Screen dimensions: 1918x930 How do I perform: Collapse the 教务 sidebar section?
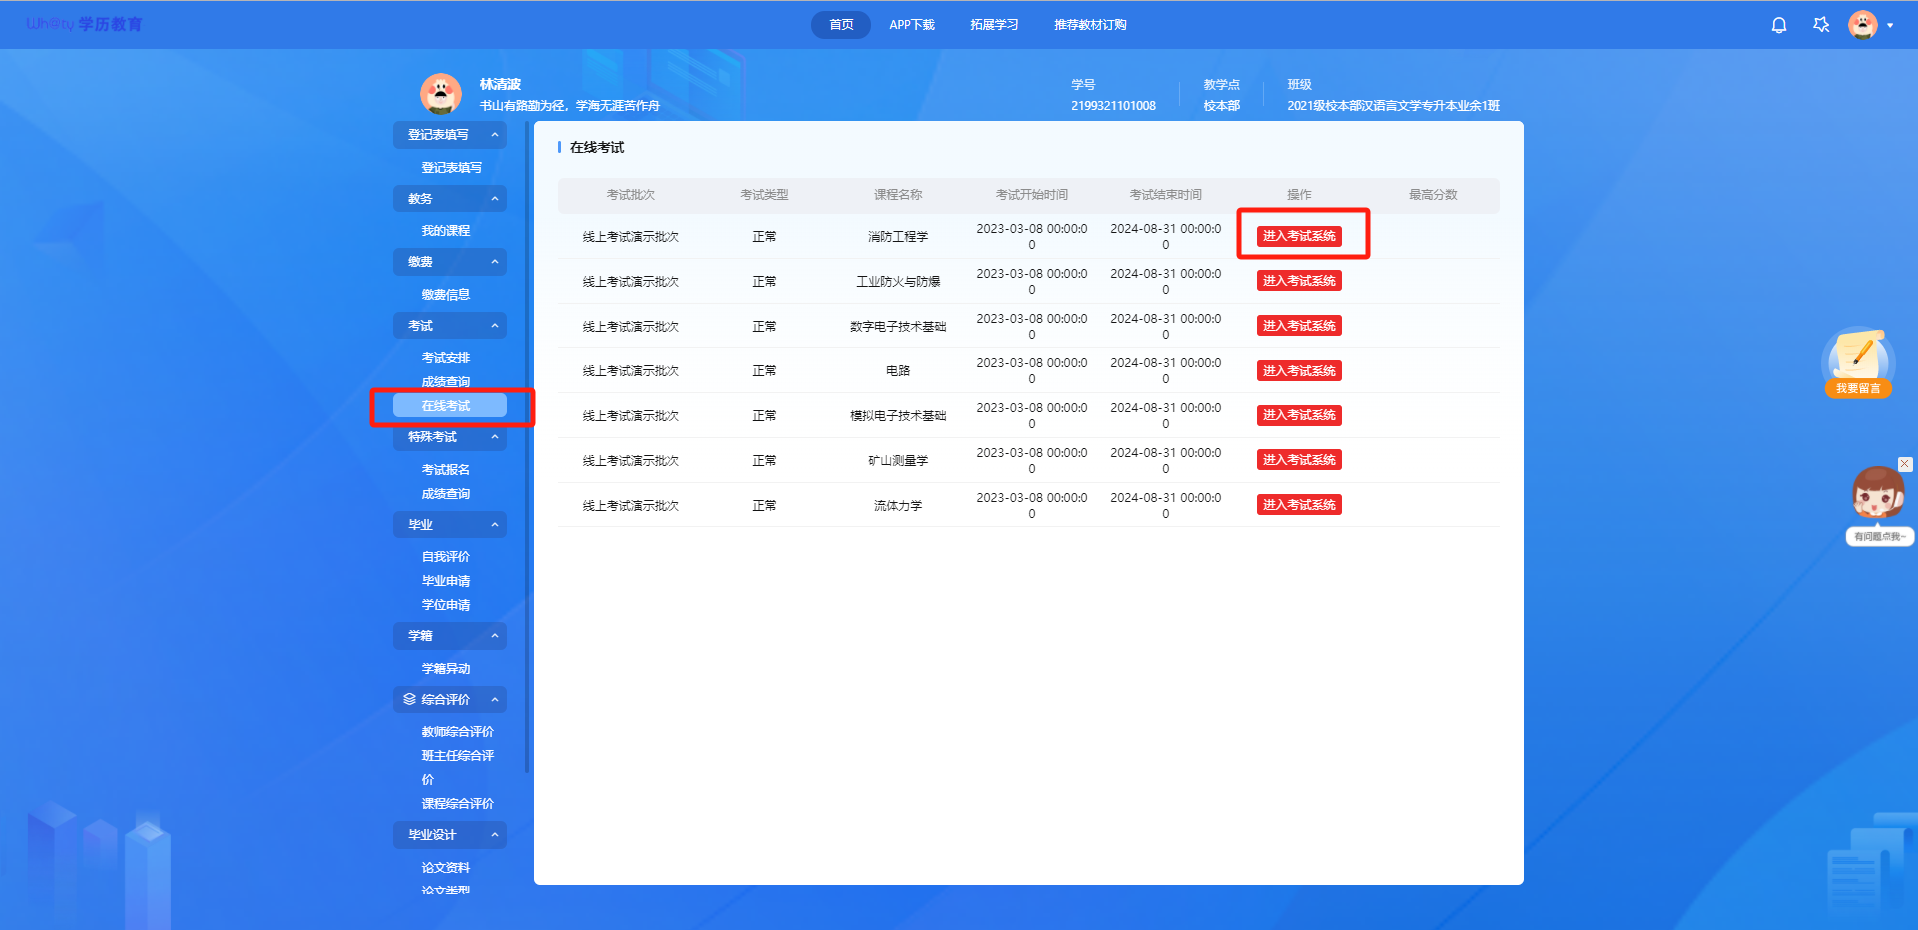click(494, 199)
